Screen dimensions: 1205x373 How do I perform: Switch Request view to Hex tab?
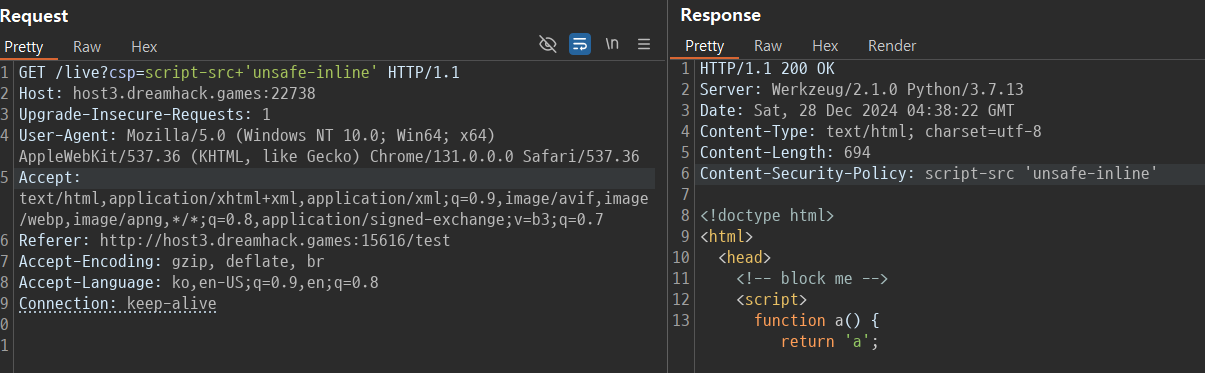click(x=144, y=47)
